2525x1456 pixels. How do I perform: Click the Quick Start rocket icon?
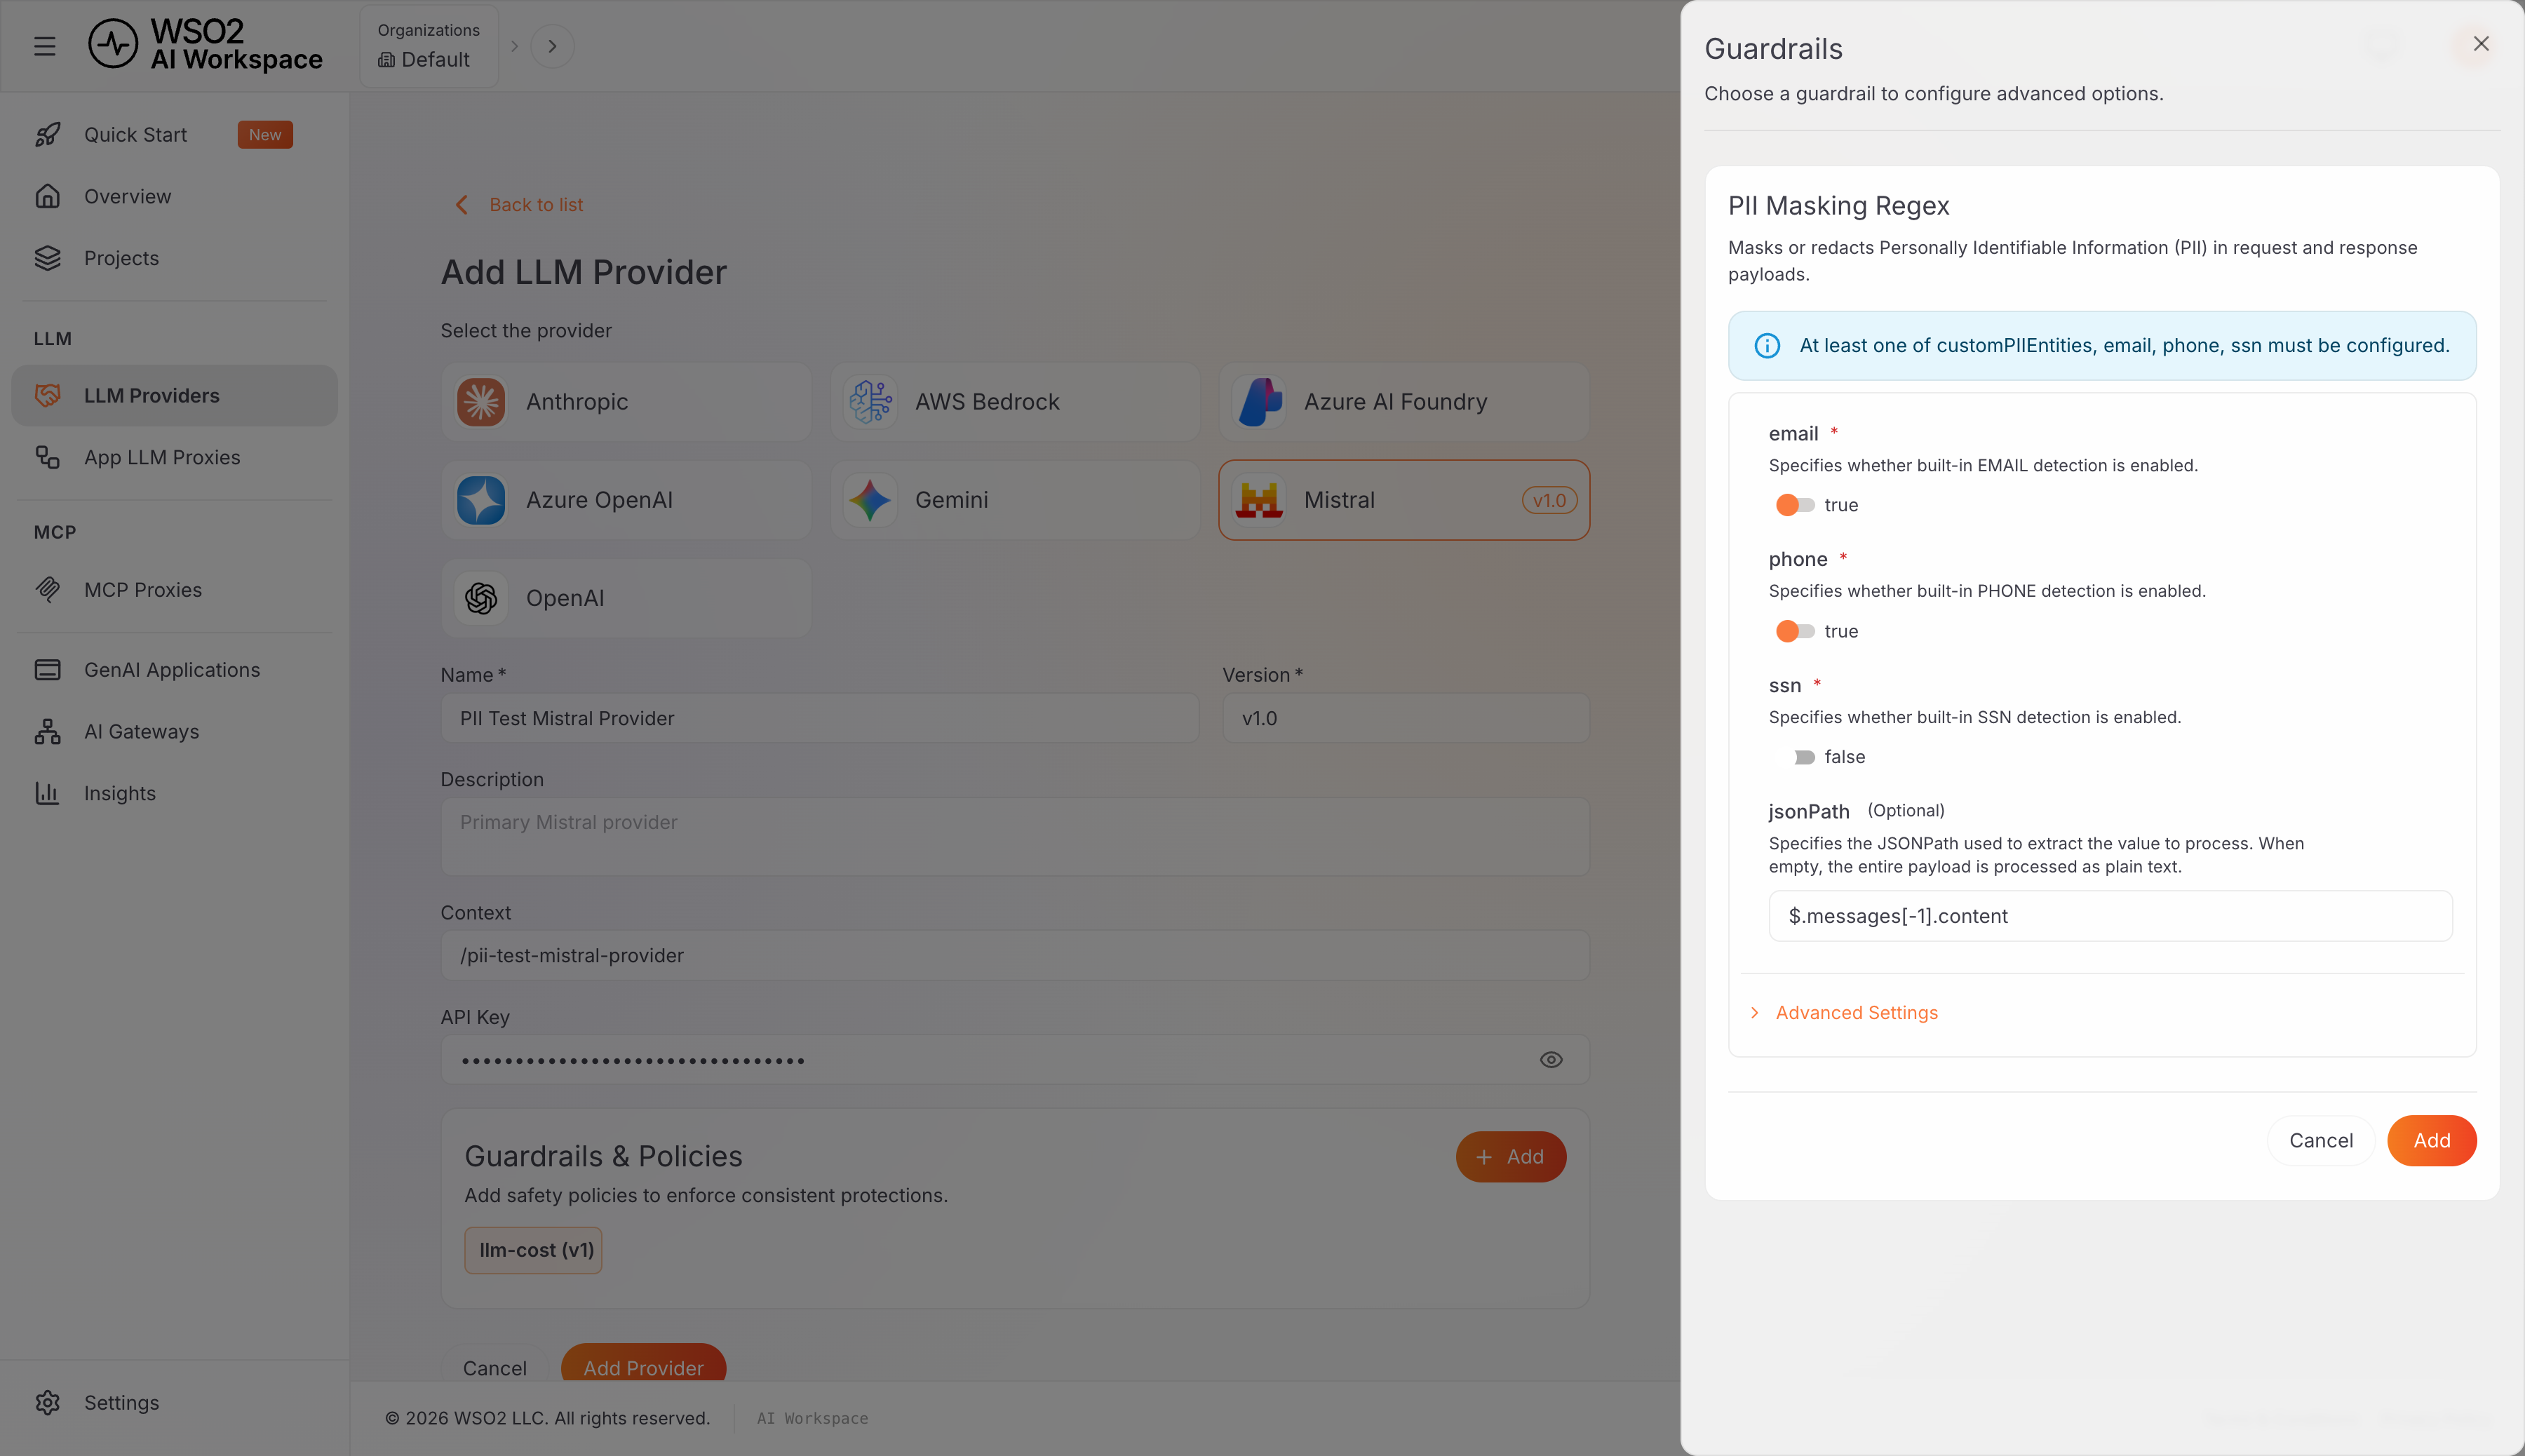tap(48, 135)
